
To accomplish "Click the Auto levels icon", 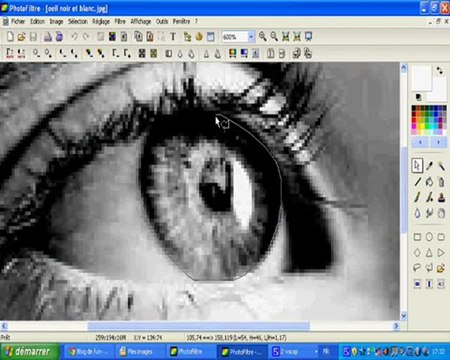I will [10, 53].
